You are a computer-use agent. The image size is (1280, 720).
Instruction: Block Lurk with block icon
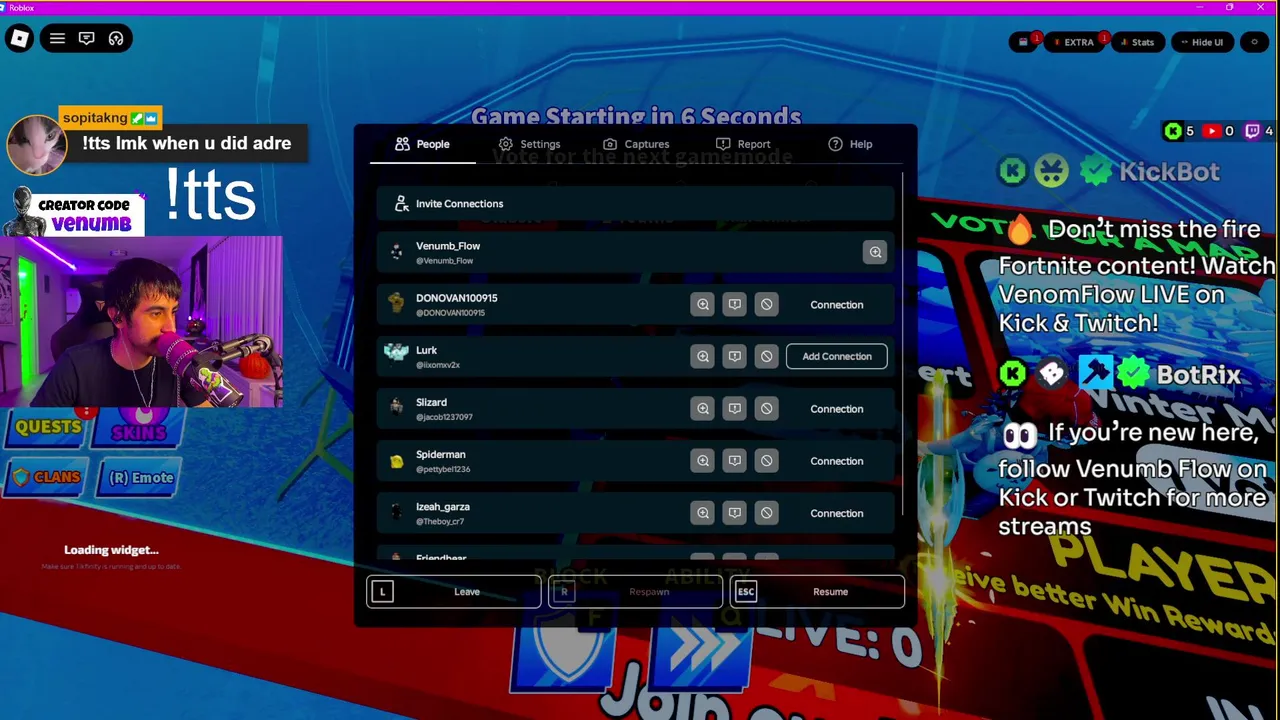pyautogui.click(x=767, y=356)
